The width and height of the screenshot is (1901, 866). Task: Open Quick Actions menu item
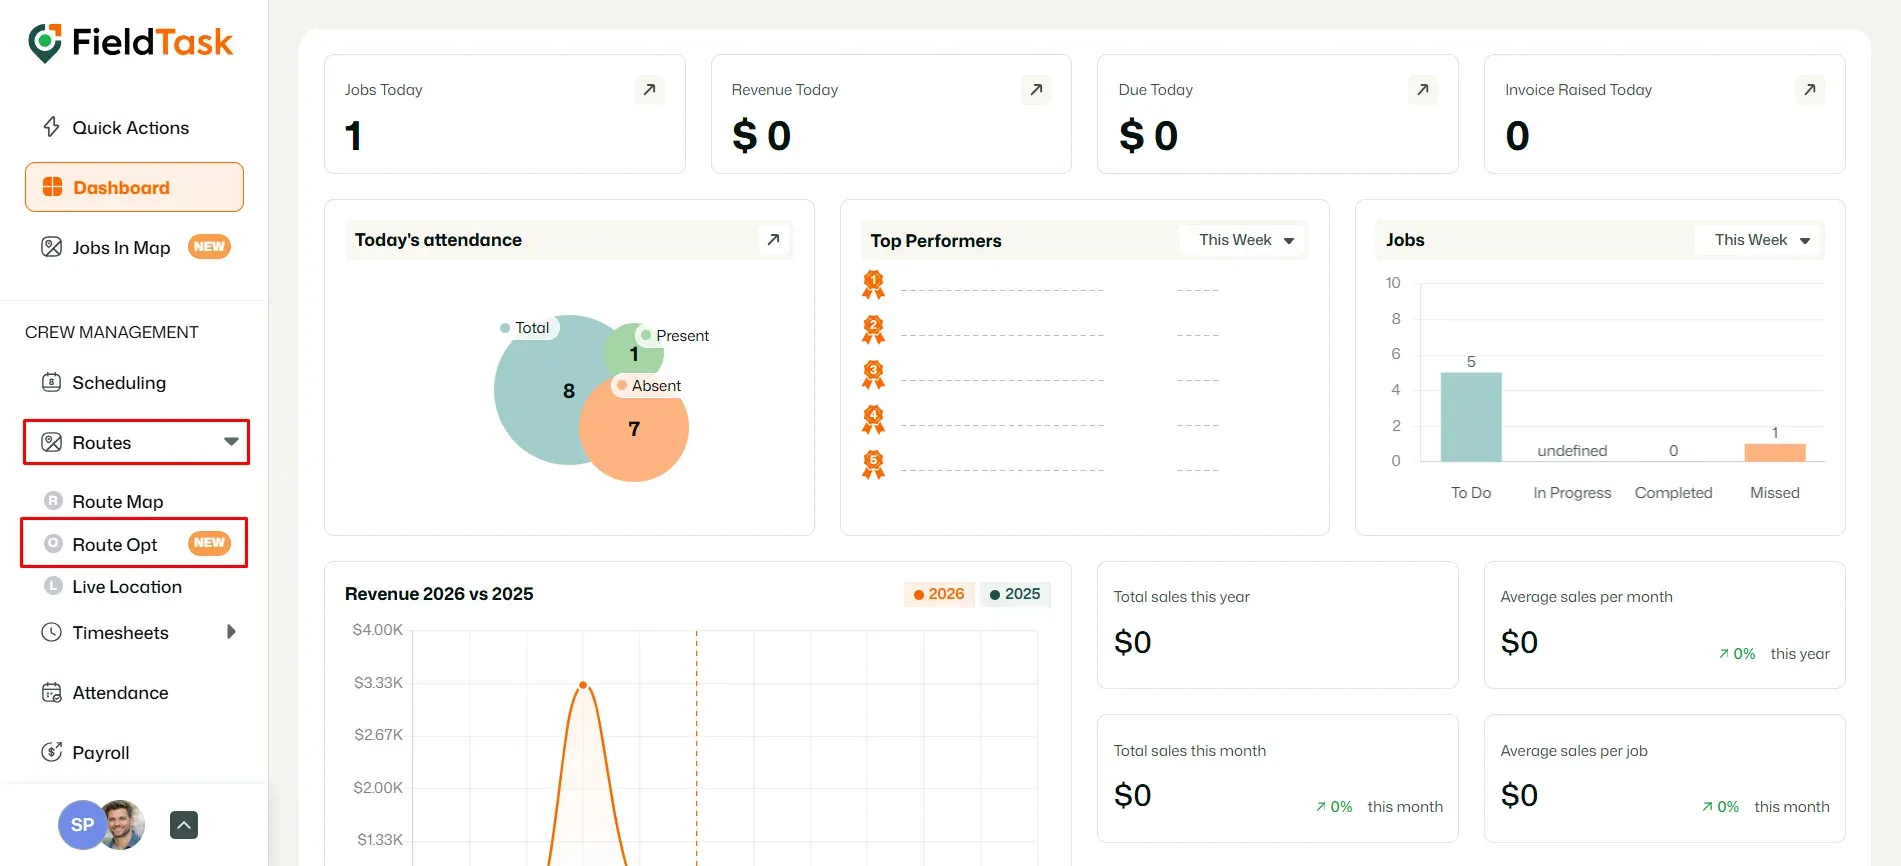(x=134, y=127)
